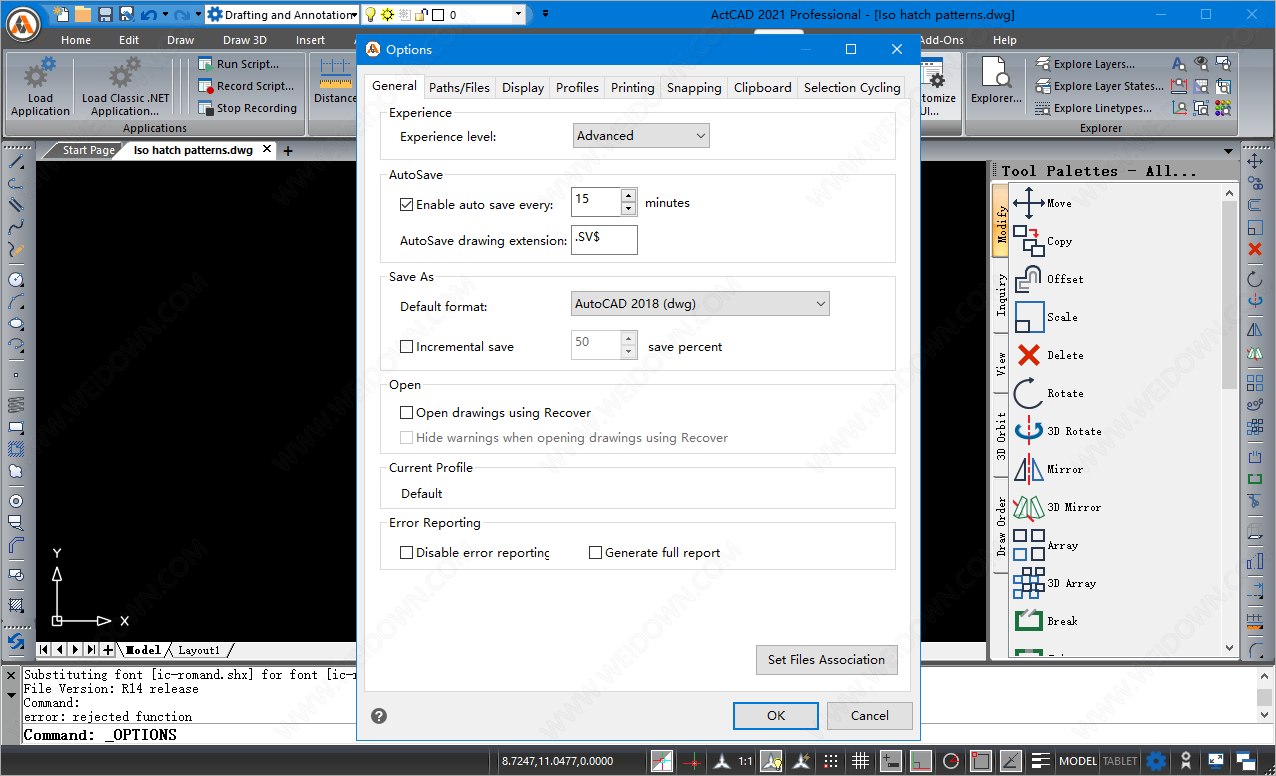Toggle MODEL space button in status bar
This screenshot has width=1276, height=776.
tap(1078, 761)
